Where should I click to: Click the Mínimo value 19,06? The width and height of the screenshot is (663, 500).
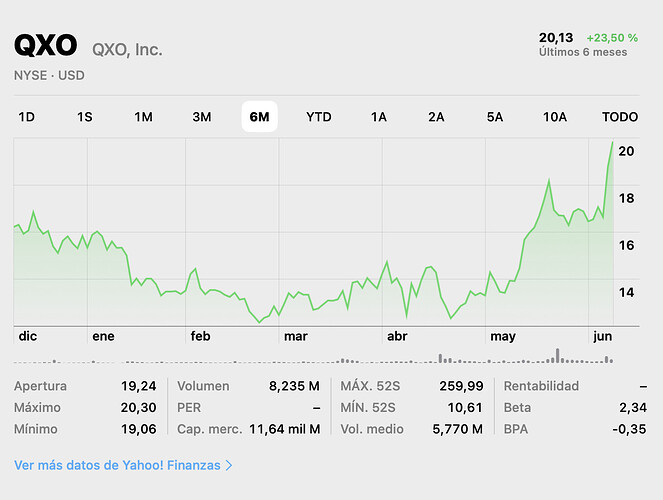139,429
